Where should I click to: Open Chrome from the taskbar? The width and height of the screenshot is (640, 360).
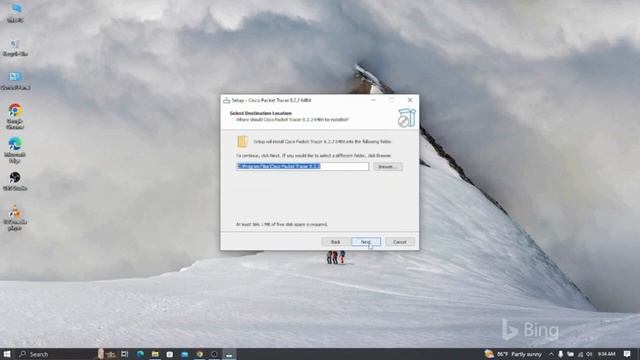pos(200,354)
